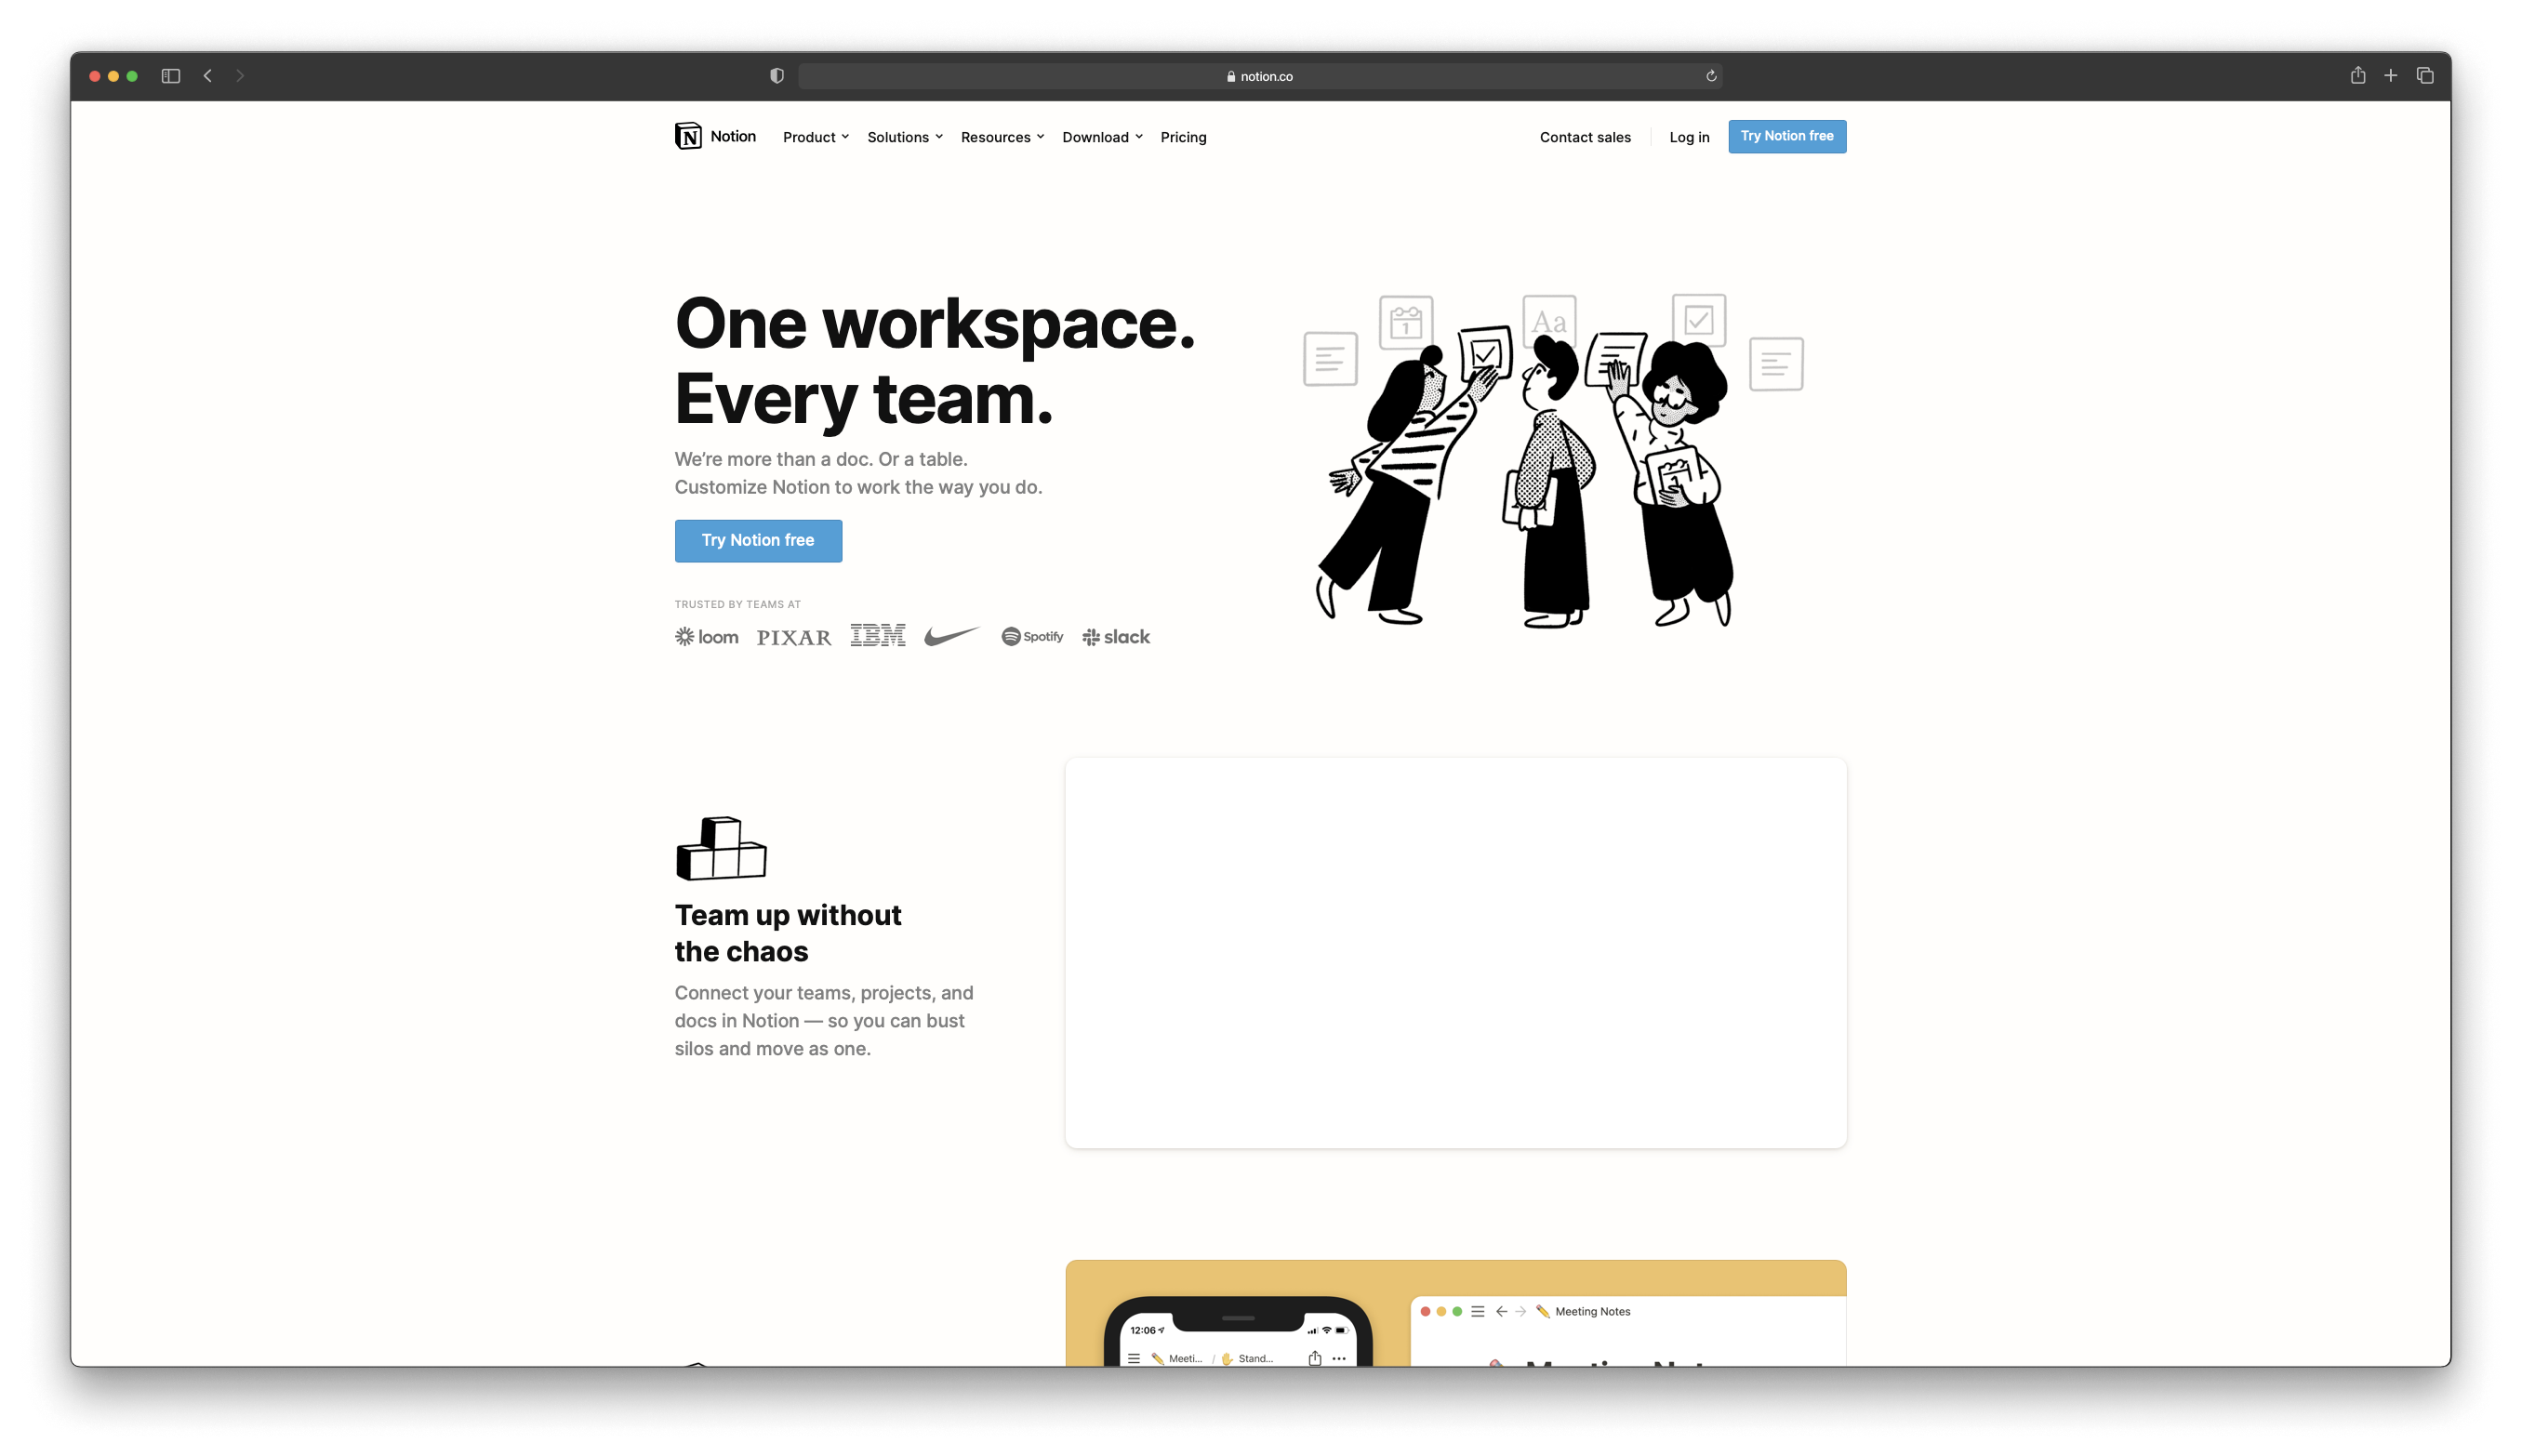Expand the Resources dropdown menu
The height and width of the screenshot is (1456, 2522).
tap(1003, 137)
